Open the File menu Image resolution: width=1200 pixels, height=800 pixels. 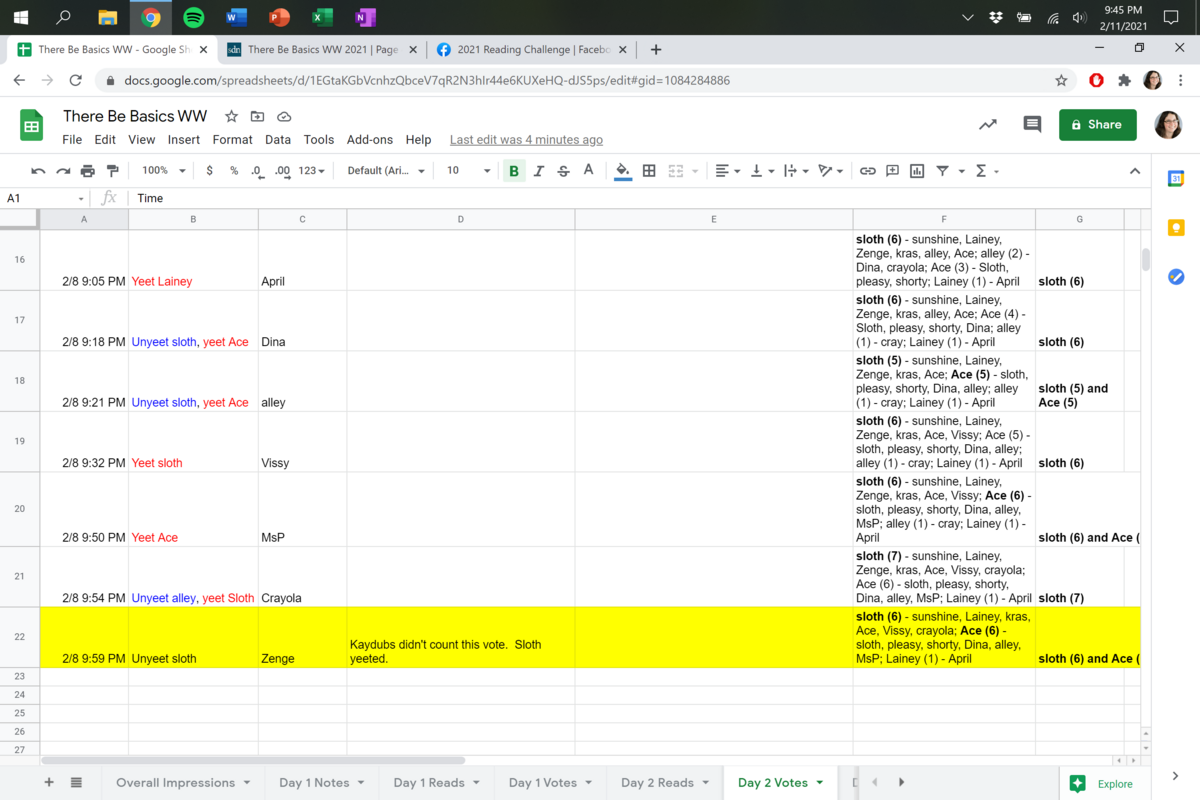point(72,140)
